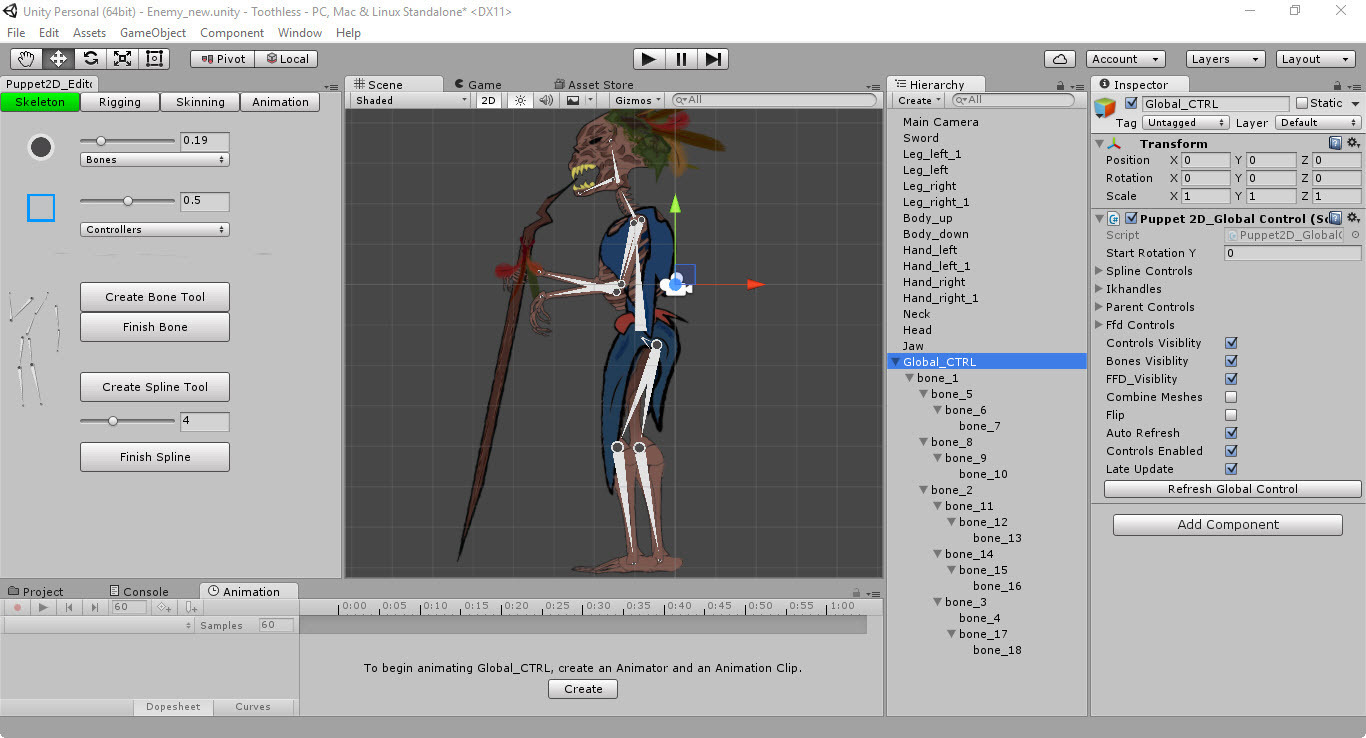Open the Component menu
The image size is (1366, 738).
click(x=232, y=33)
